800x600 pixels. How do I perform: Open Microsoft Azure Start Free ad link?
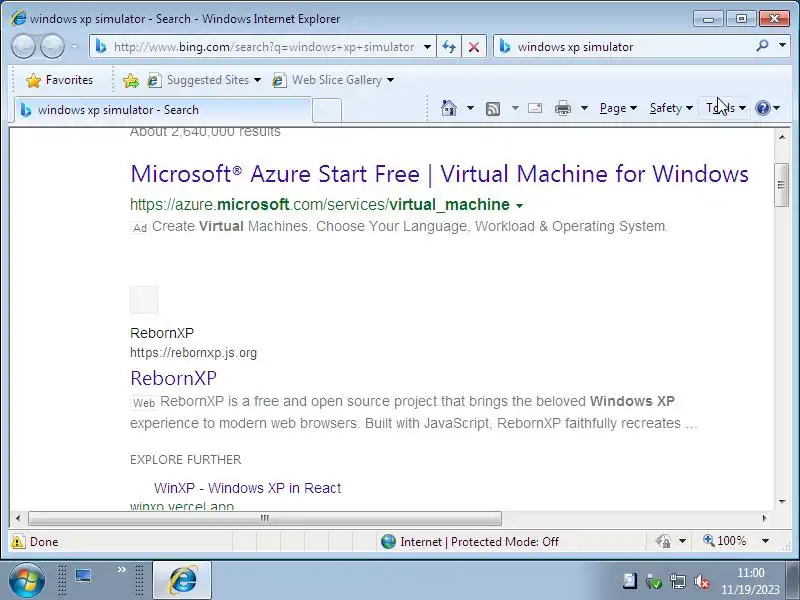pyautogui.click(x=439, y=174)
